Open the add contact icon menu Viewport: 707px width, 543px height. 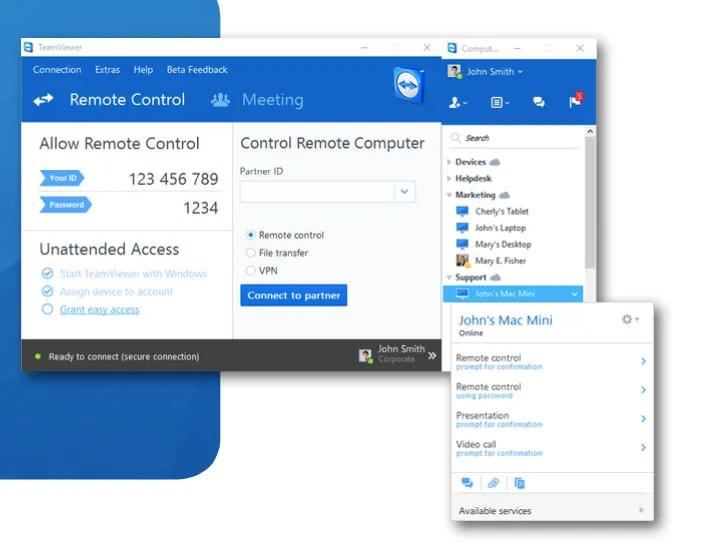click(458, 103)
